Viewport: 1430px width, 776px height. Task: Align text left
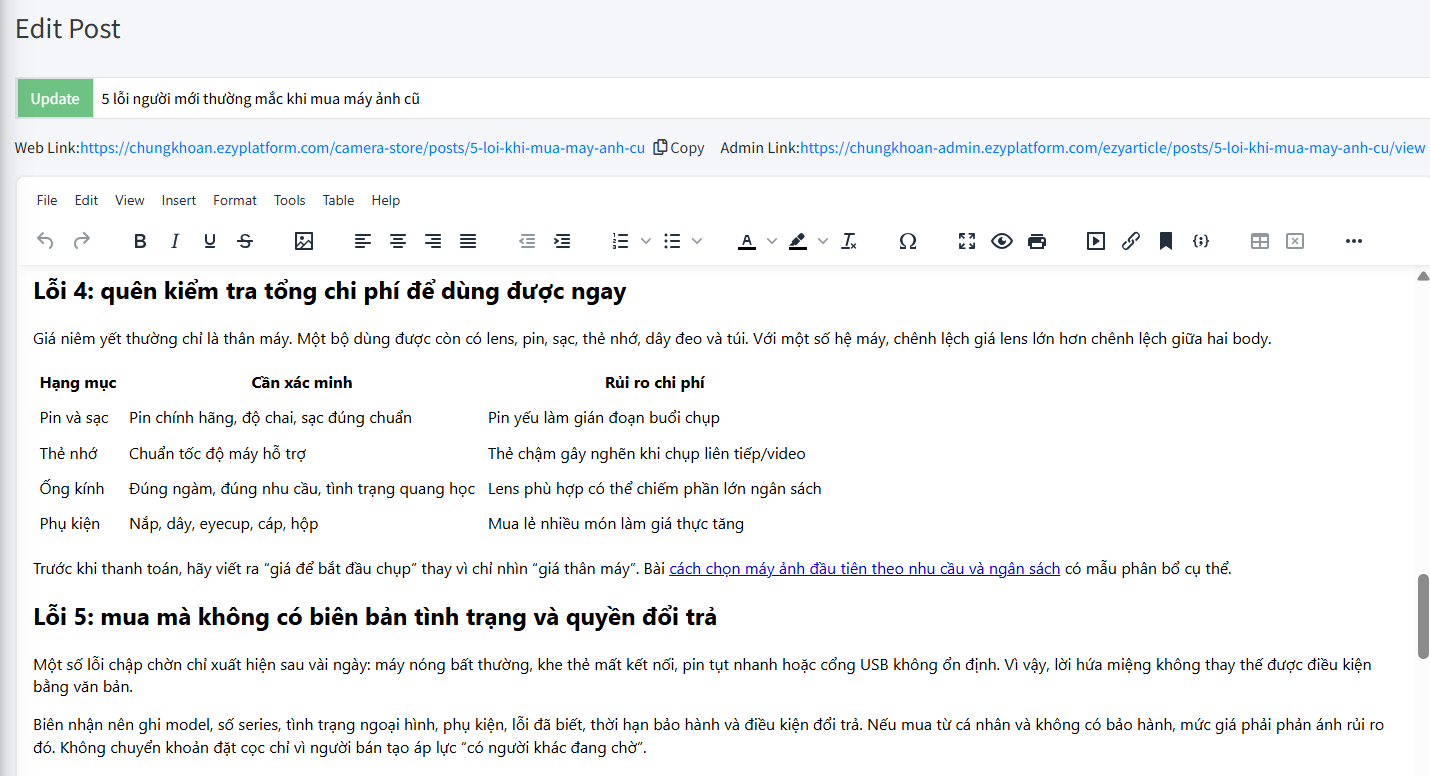coord(363,241)
